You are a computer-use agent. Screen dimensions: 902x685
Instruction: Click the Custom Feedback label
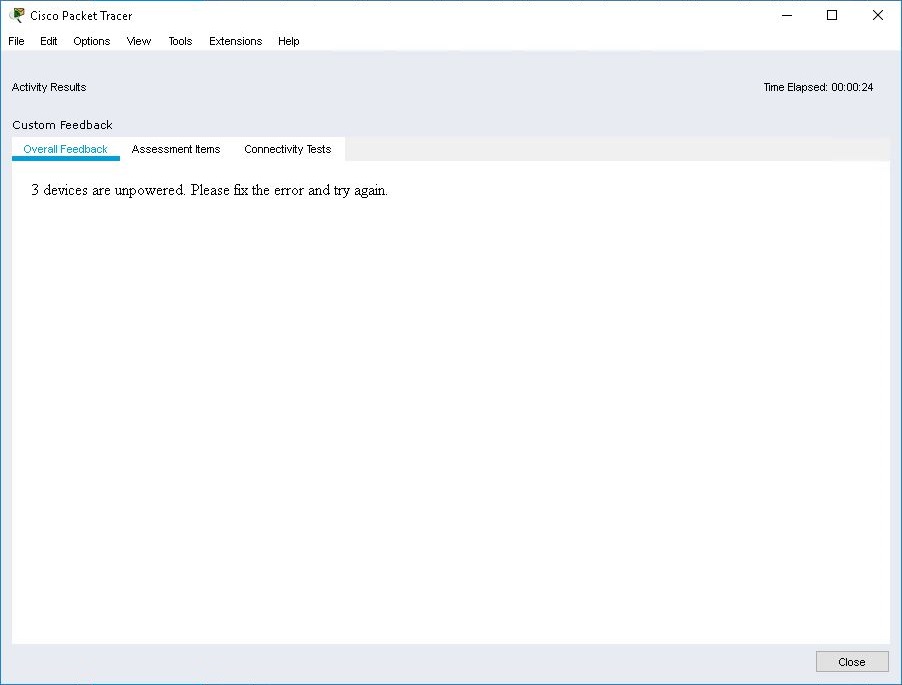pyautogui.click(x=62, y=125)
